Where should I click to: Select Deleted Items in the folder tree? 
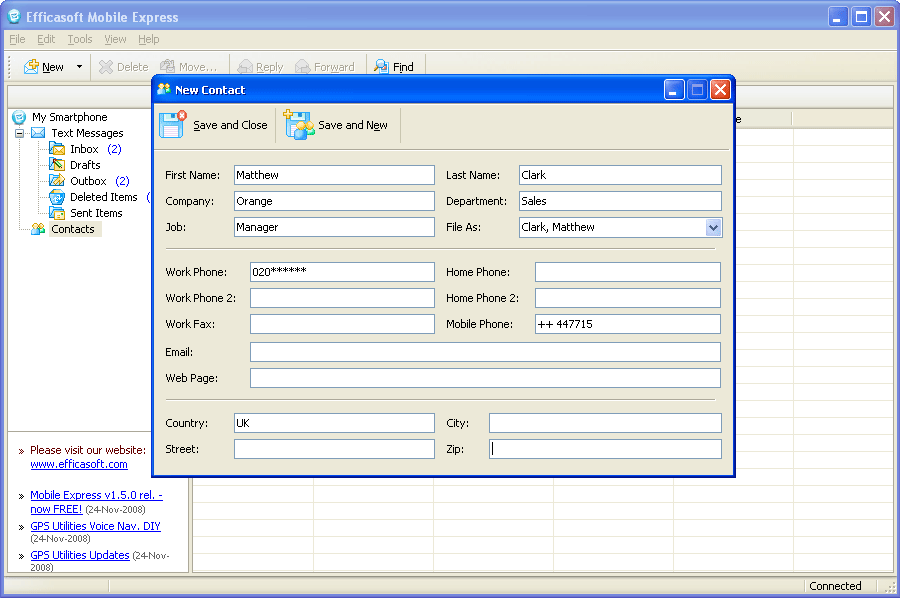(104, 197)
